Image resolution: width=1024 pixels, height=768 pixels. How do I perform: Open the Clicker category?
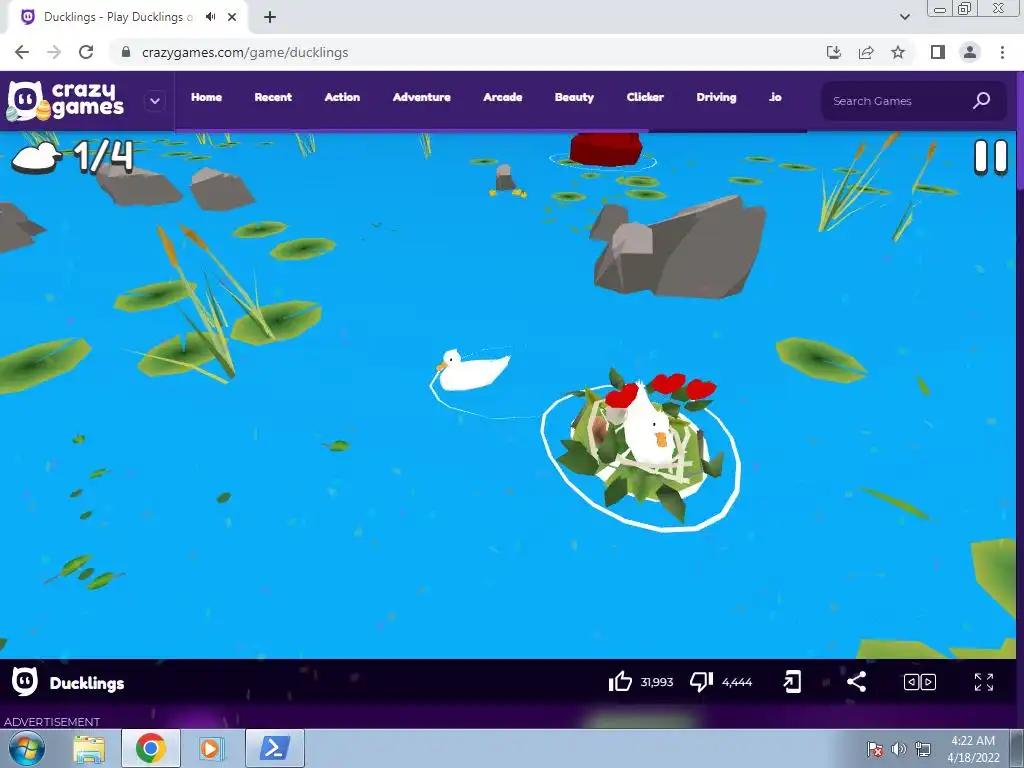pyautogui.click(x=645, y=97)
